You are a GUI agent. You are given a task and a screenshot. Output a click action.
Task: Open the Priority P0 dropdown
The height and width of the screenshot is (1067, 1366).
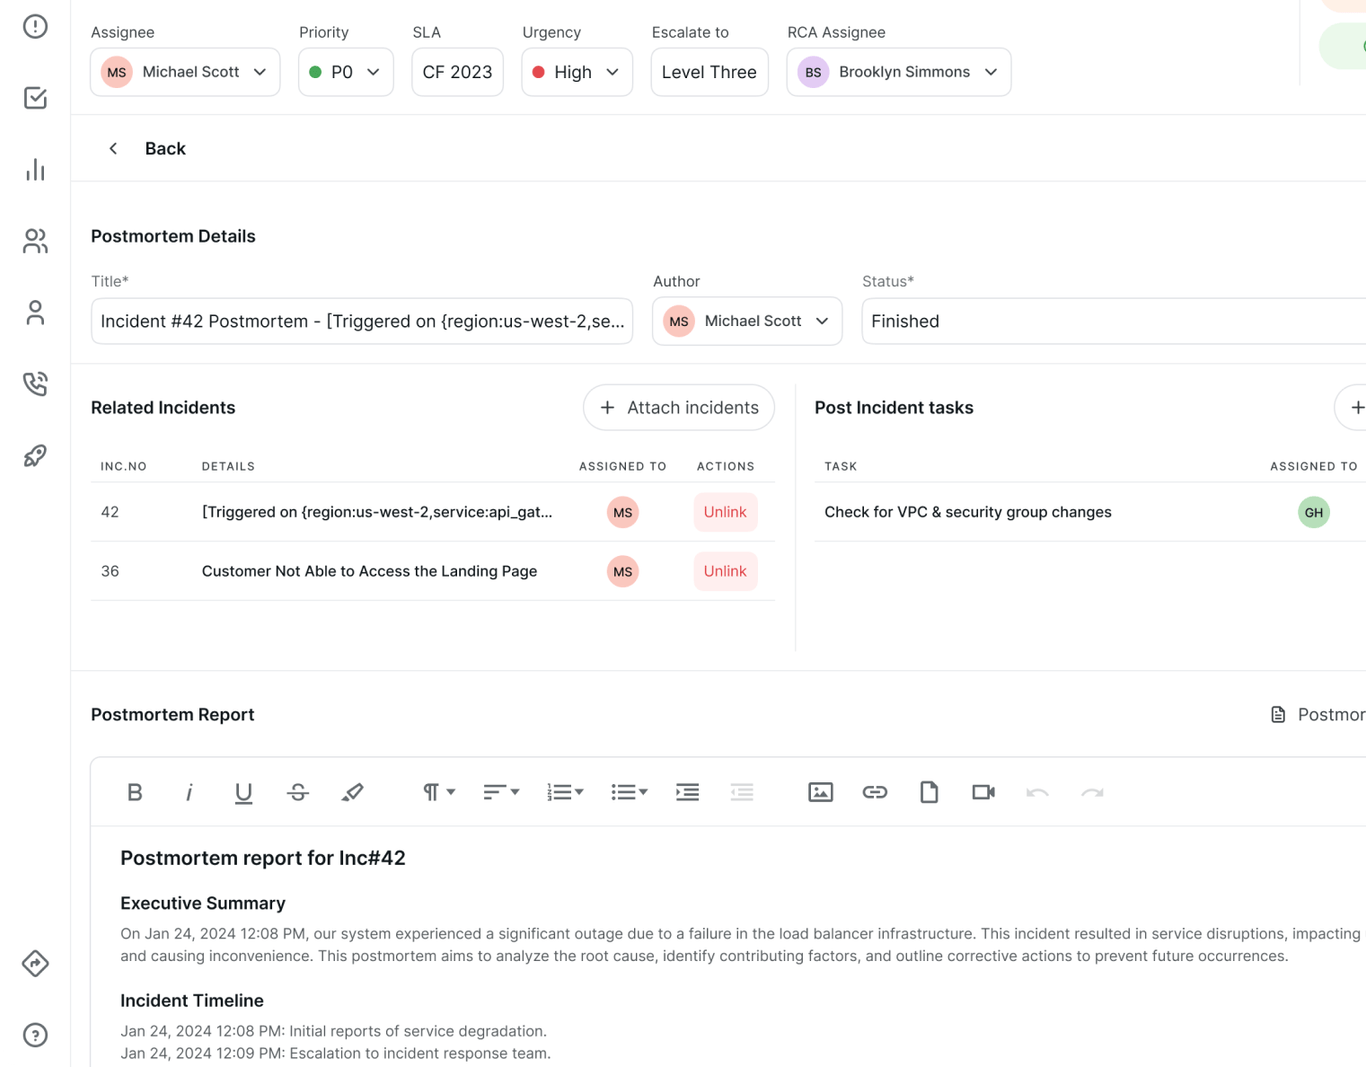345,71
